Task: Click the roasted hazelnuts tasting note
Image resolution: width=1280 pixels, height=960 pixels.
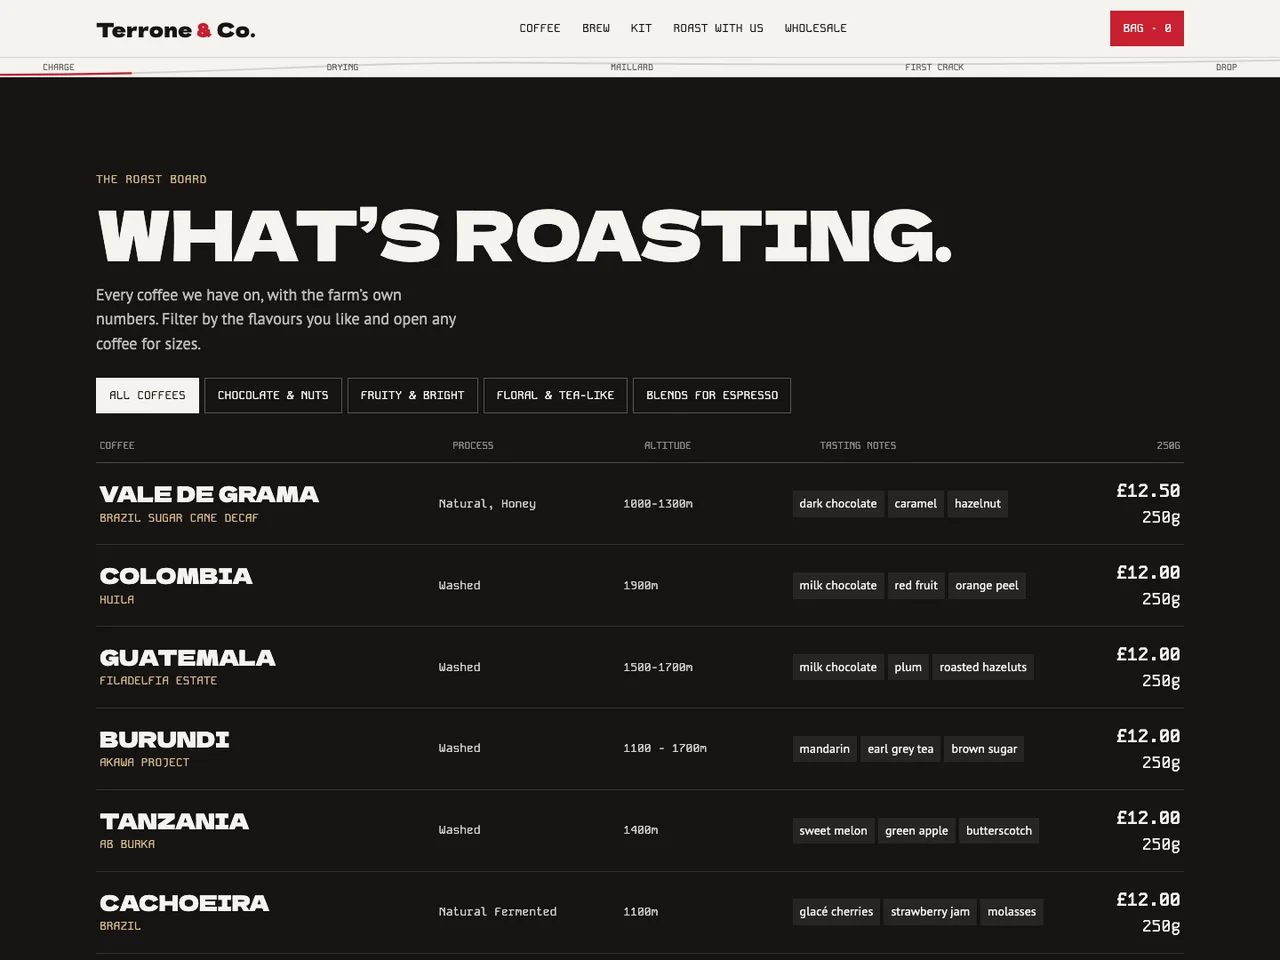Action: pyautogui.click(x=983, y=668)
